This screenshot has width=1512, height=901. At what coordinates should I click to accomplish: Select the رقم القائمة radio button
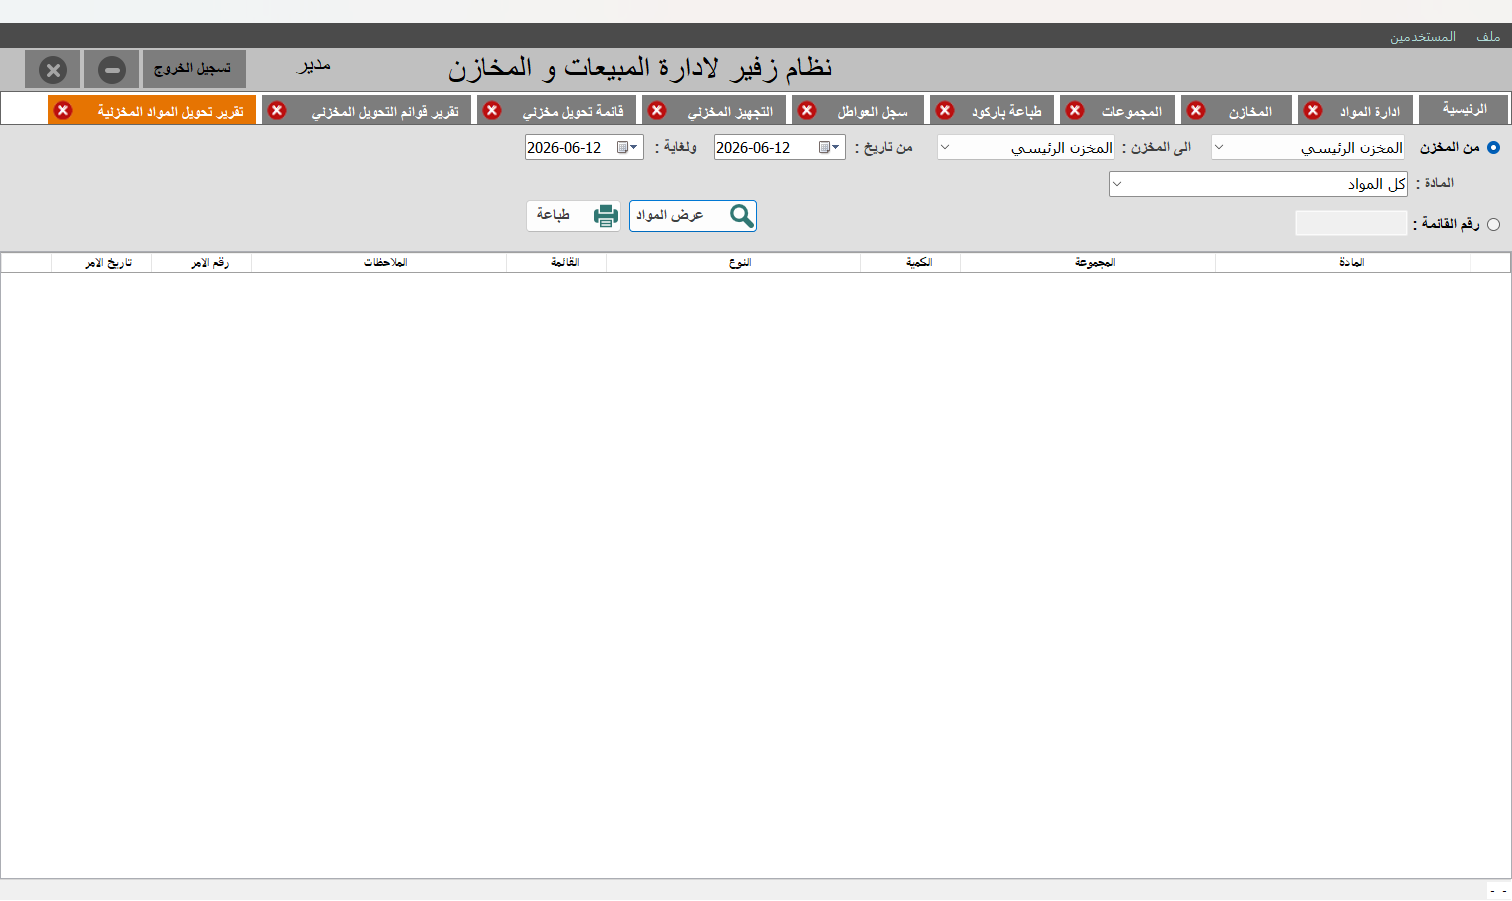[x=1493, y=224]
